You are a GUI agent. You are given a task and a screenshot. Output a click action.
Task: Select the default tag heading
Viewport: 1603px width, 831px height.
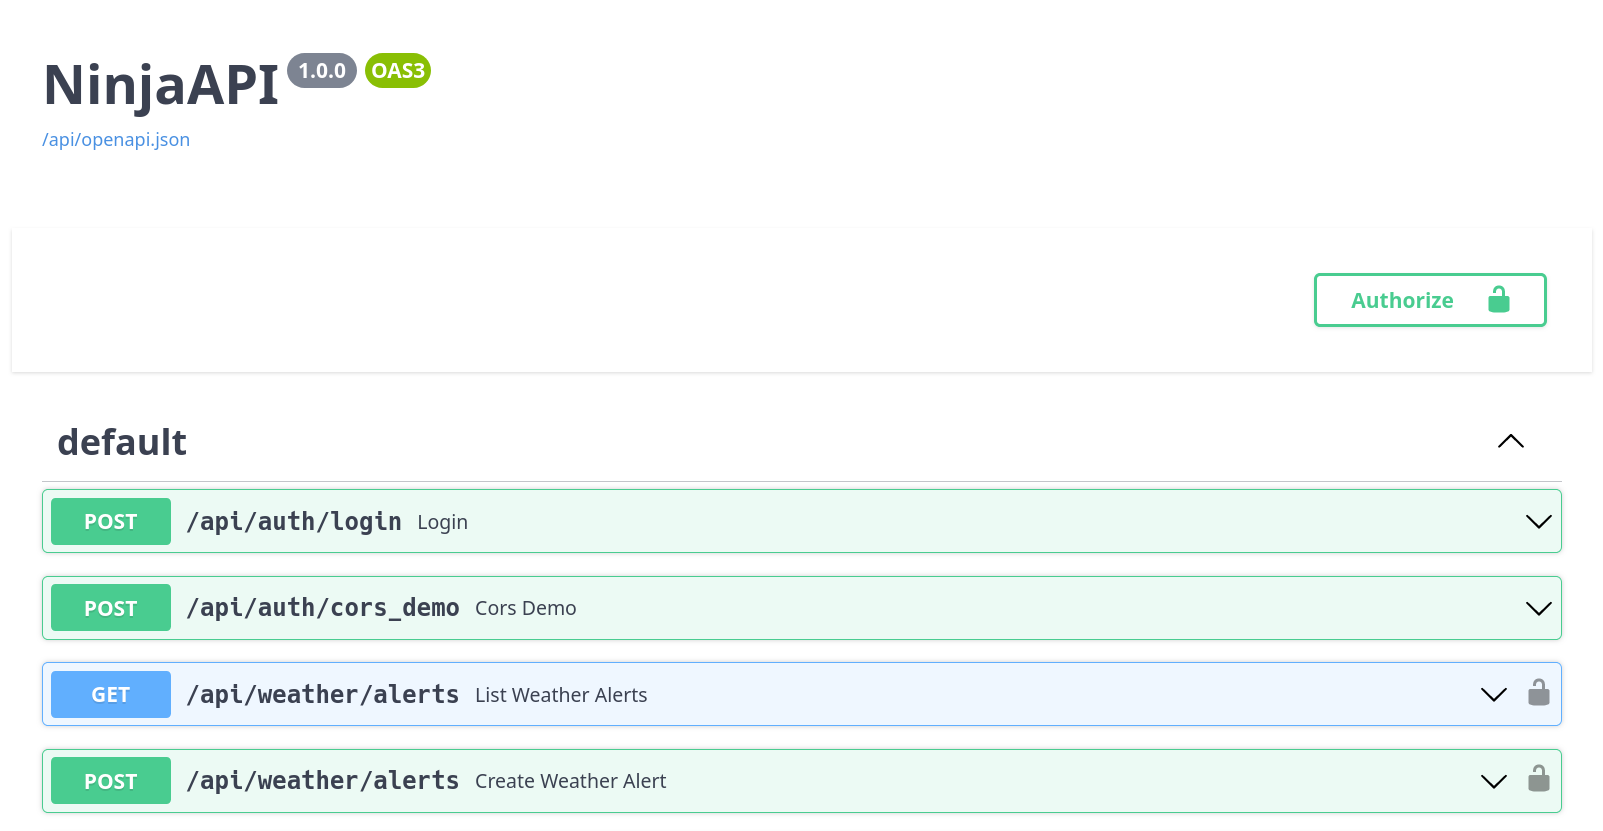[122, 442]
